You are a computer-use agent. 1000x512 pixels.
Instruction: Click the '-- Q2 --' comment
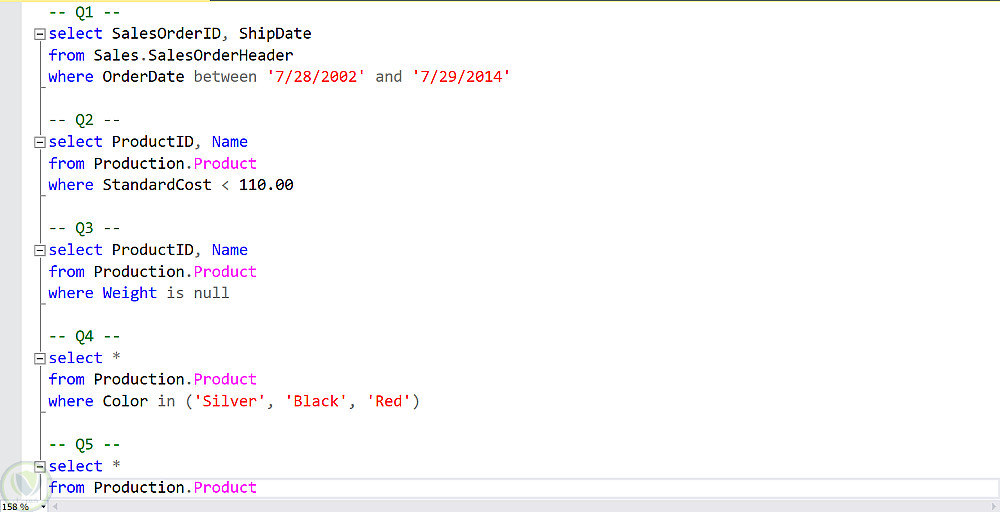[84, 120]
